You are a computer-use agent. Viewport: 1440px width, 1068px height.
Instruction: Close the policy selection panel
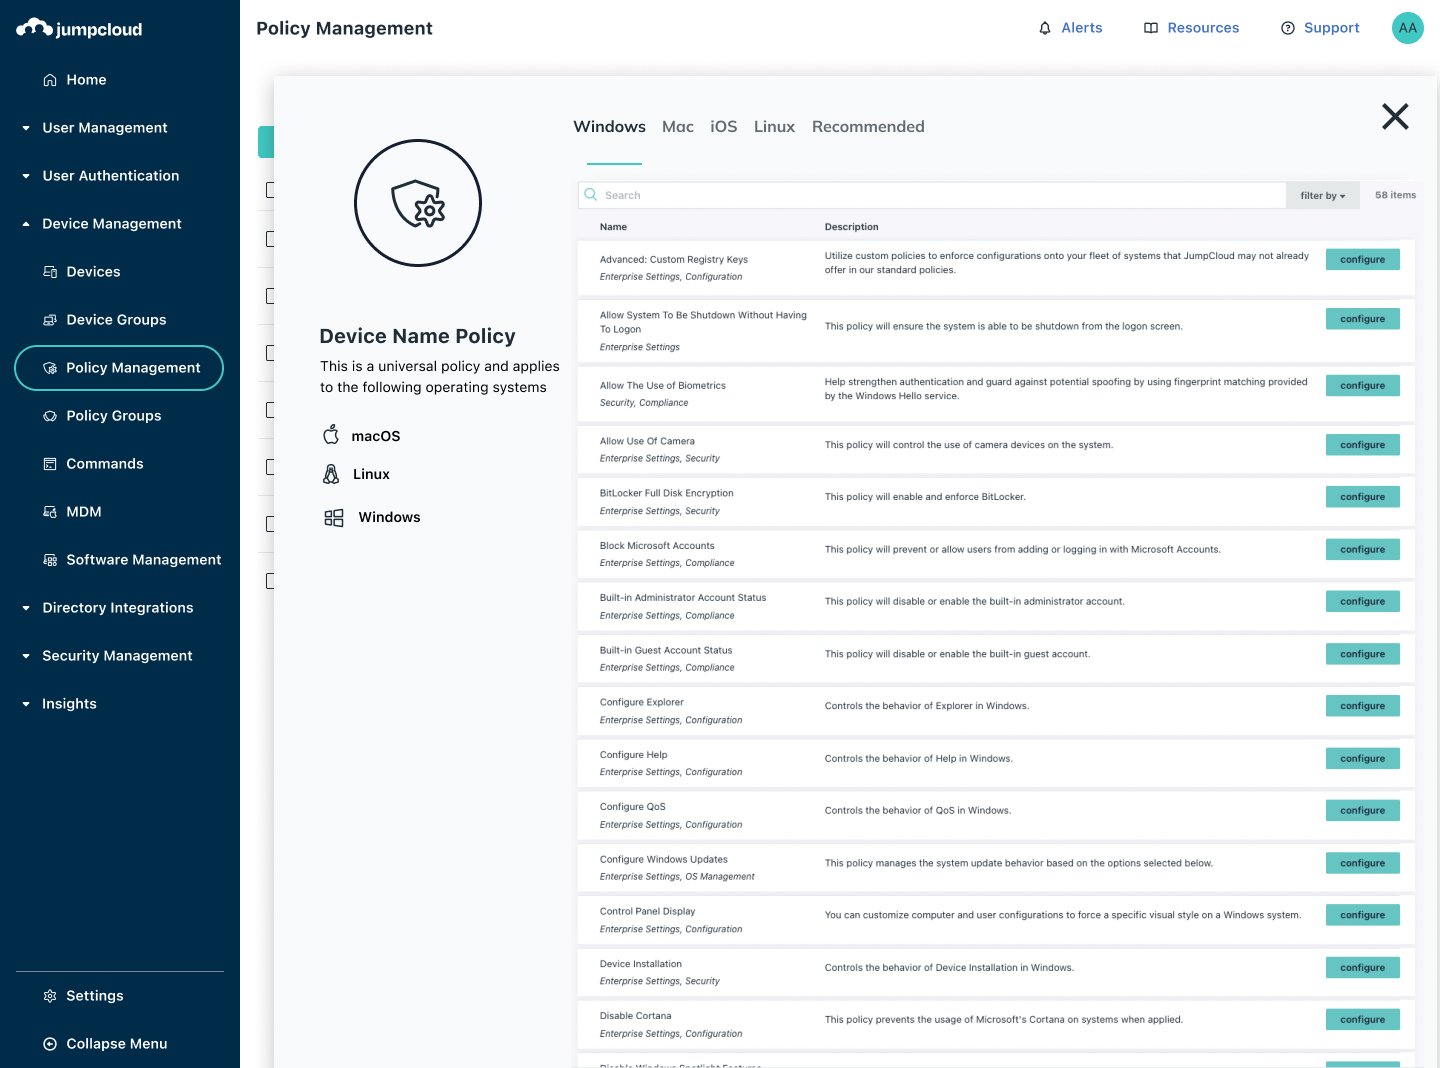pyautogui.click(x=1395, y=117)
